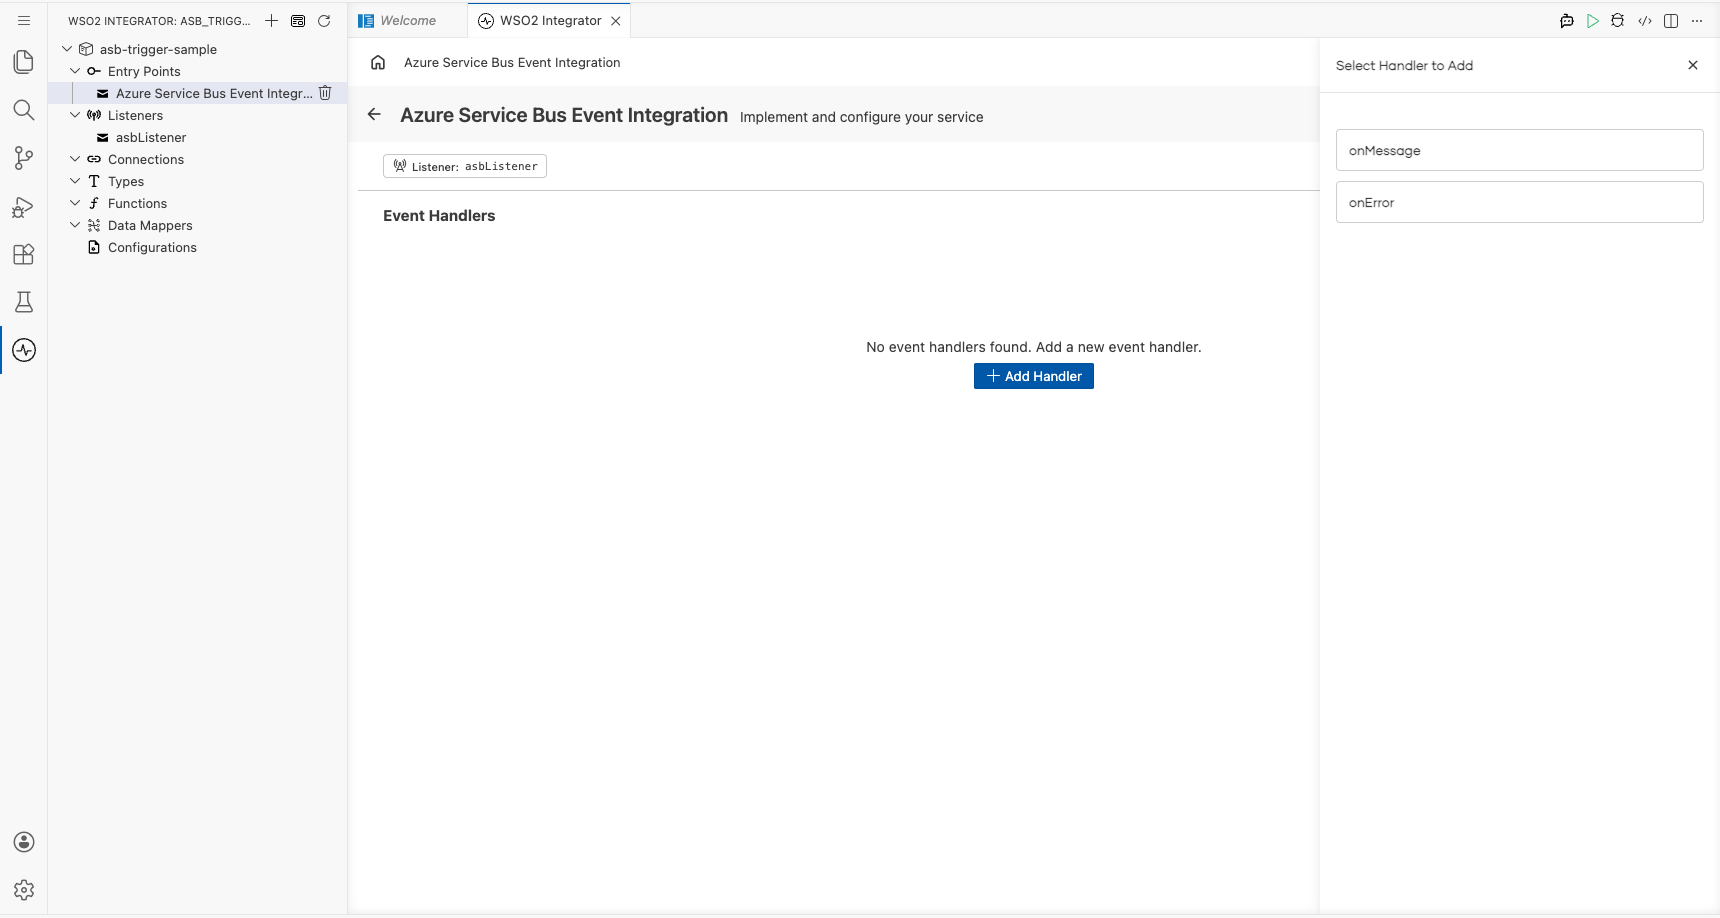Expand the Types node
The image size is (1720, 918).
75,181
